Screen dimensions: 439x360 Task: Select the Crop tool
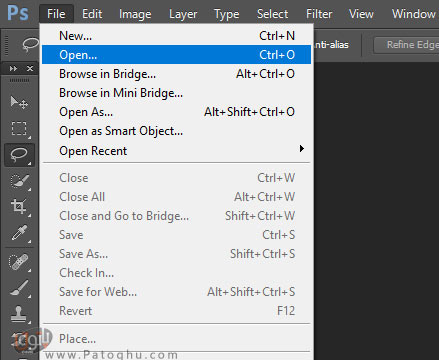coord(19,206)
